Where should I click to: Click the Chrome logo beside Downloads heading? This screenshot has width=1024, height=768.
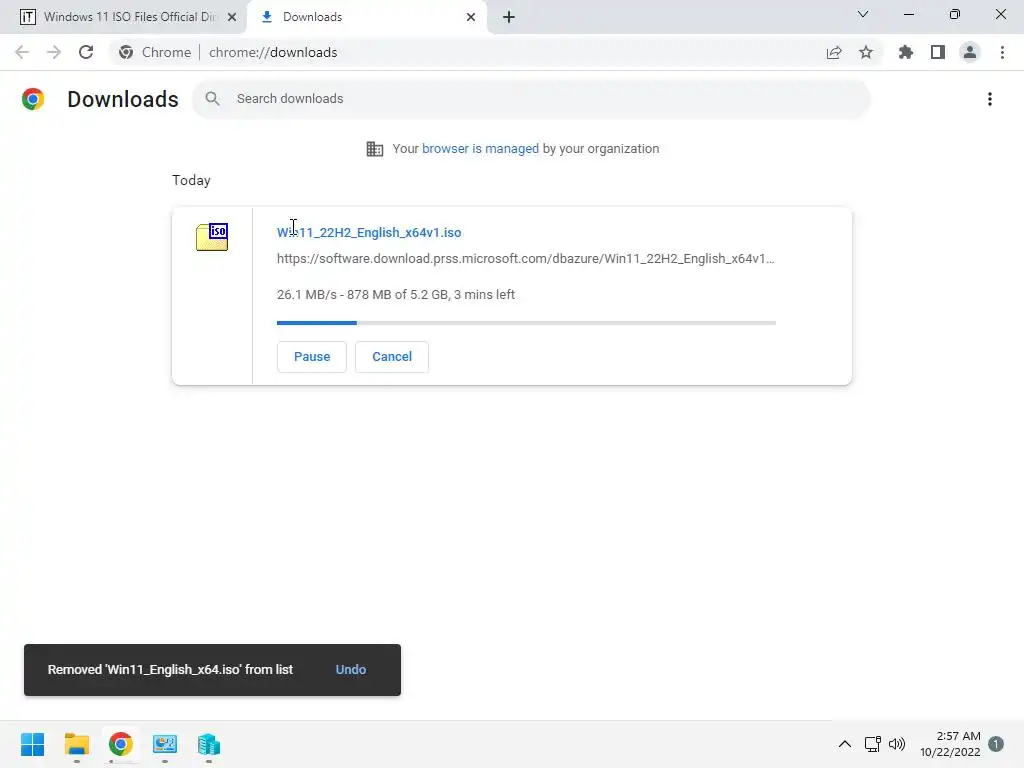pyautogui.click(x=33, y=99)
